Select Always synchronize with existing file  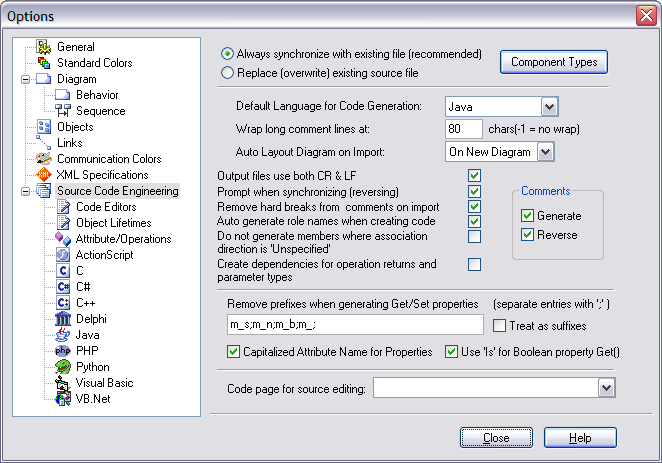coord(227,54)
